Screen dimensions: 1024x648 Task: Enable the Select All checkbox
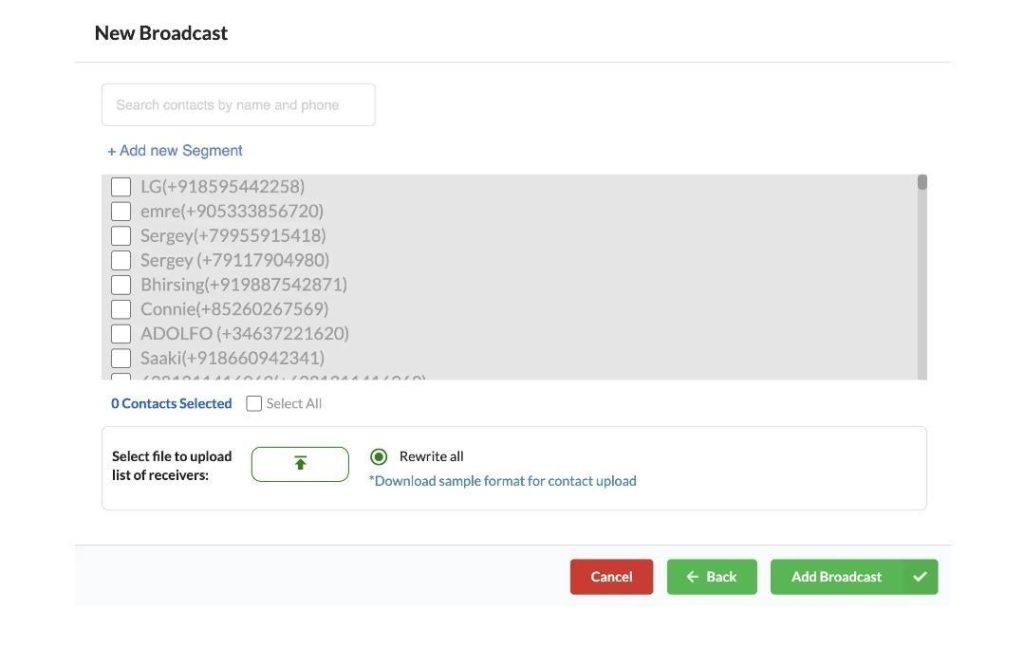[x=253, y=403]
